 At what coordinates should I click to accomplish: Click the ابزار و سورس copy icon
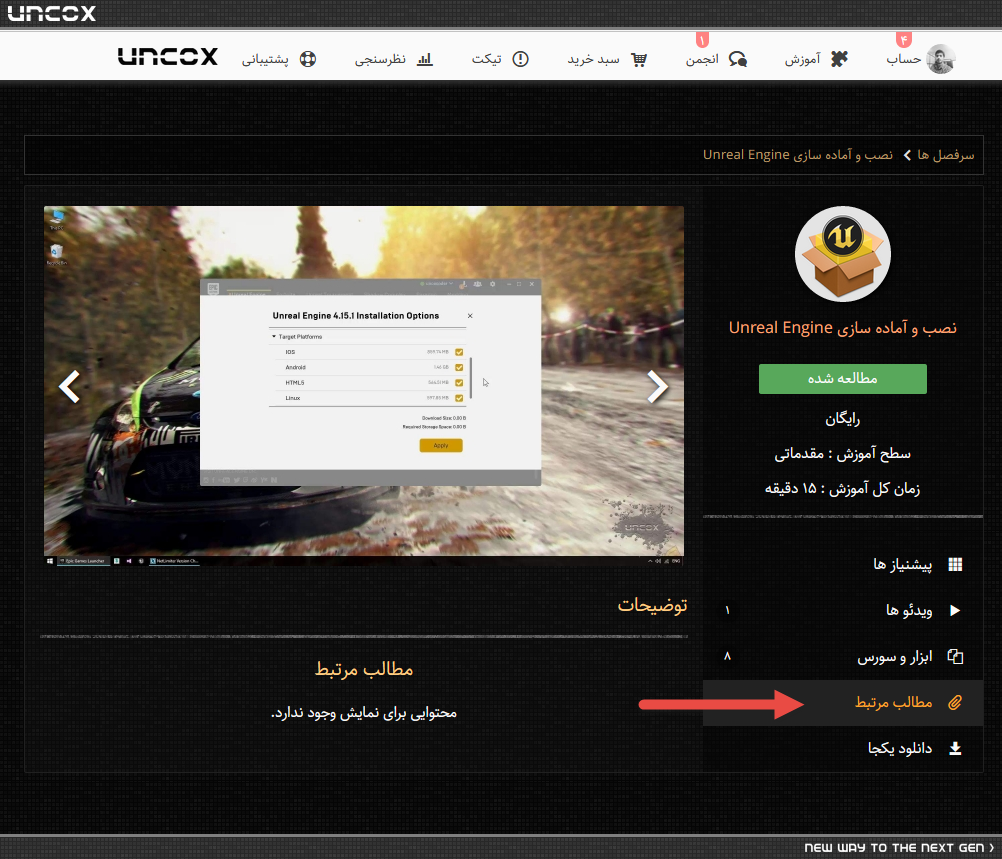(x=955, y=656)
